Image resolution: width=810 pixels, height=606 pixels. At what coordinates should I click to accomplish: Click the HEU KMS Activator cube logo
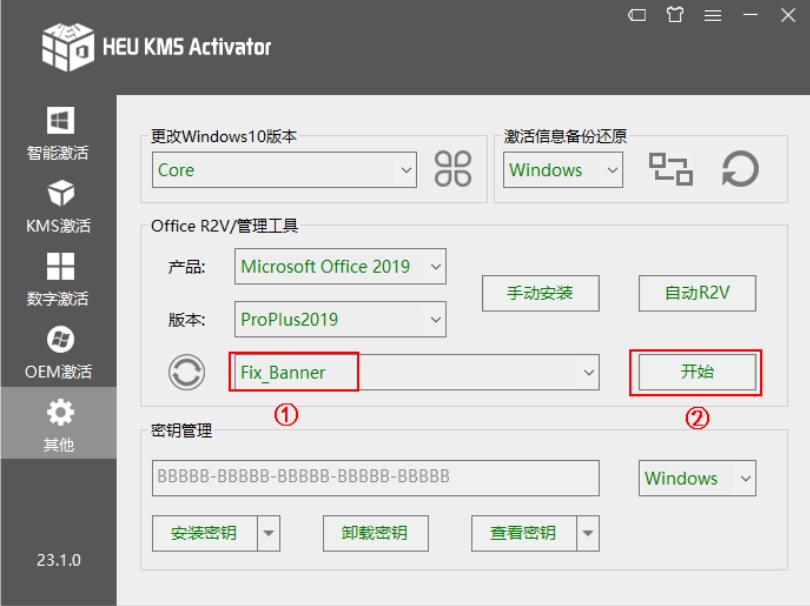[67, 46]
